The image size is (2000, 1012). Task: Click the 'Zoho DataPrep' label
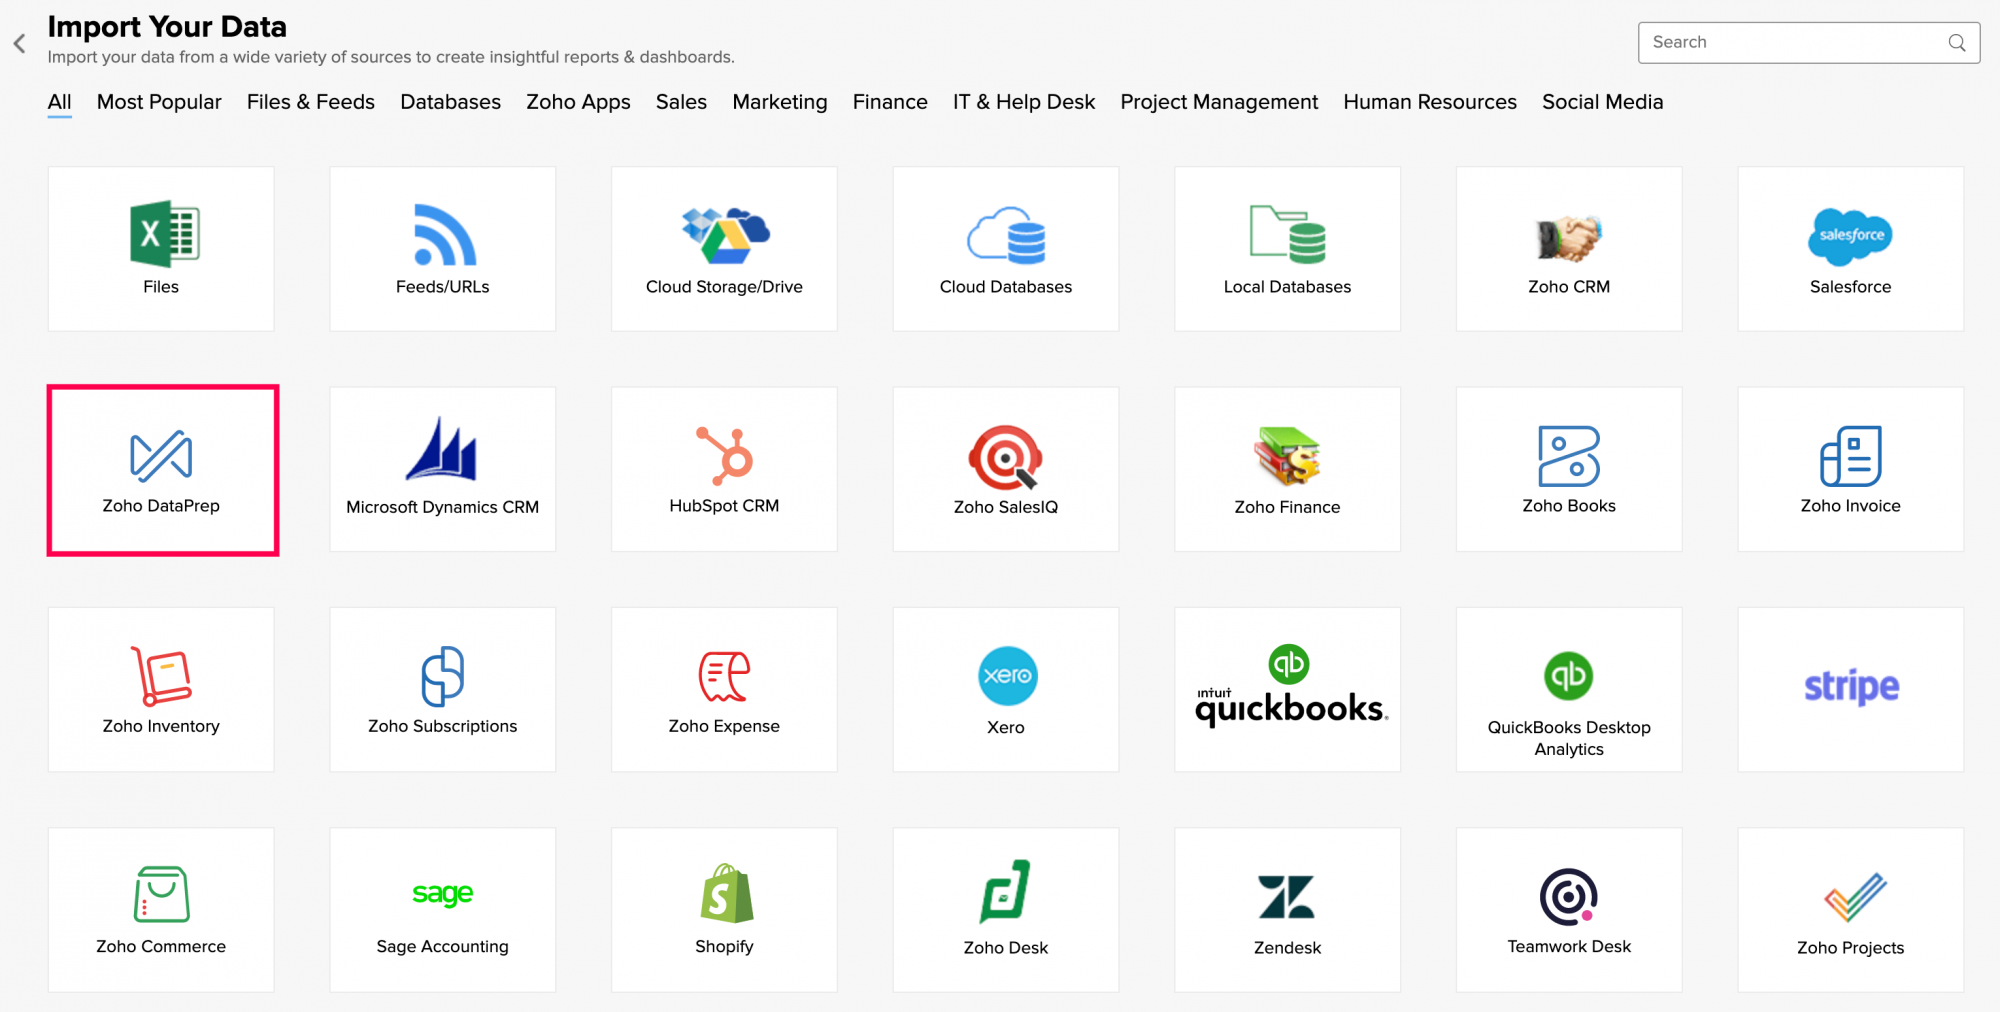click(x=161, y=506)
